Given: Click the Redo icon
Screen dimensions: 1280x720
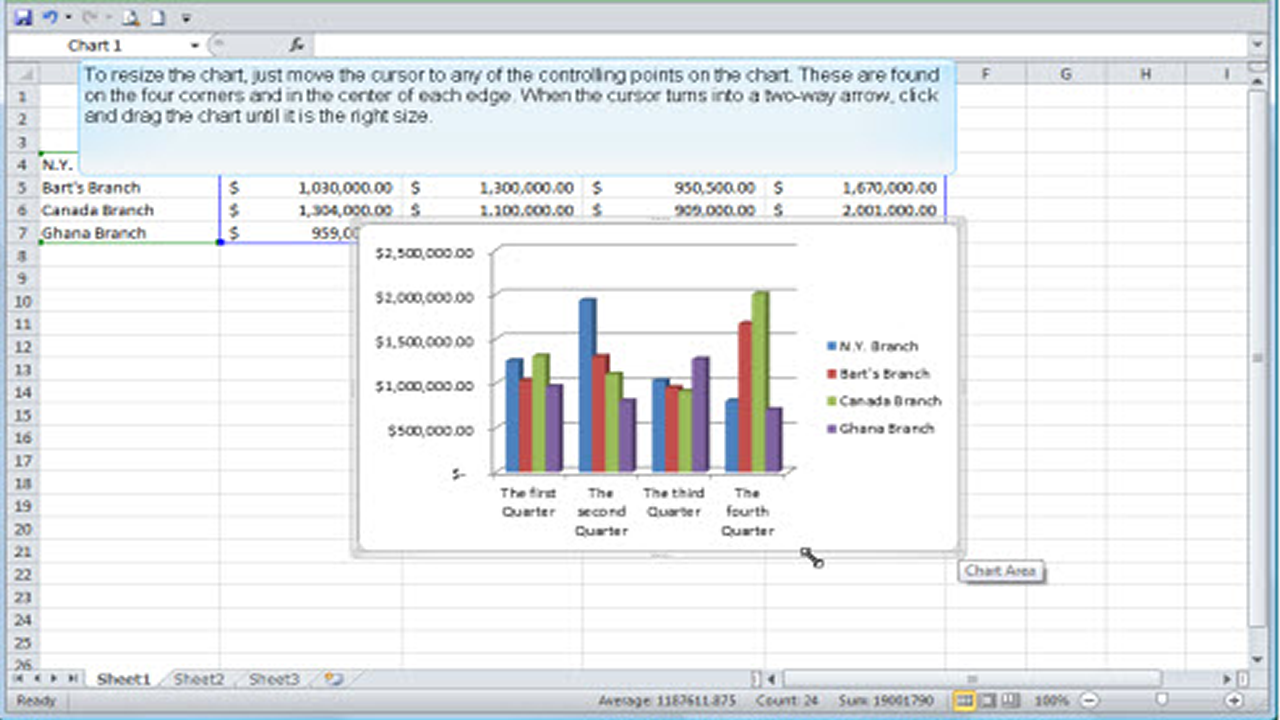Looking at the screenshot, I should [x=89, y=17].
